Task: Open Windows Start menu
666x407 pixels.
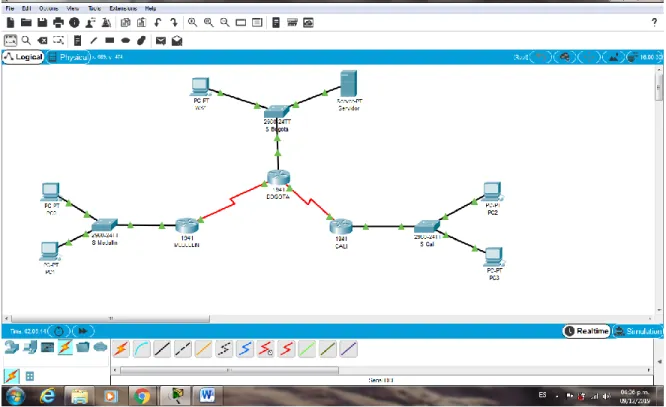Action: tap(15, 396)
